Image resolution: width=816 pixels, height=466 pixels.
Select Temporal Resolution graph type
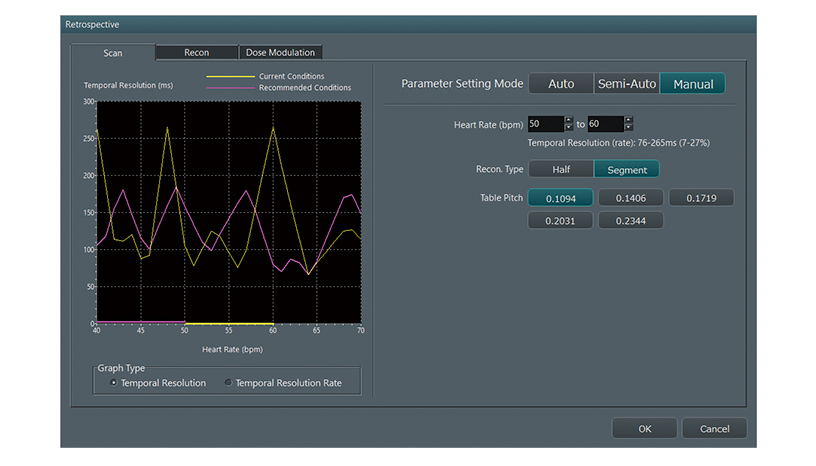[158, 383]
